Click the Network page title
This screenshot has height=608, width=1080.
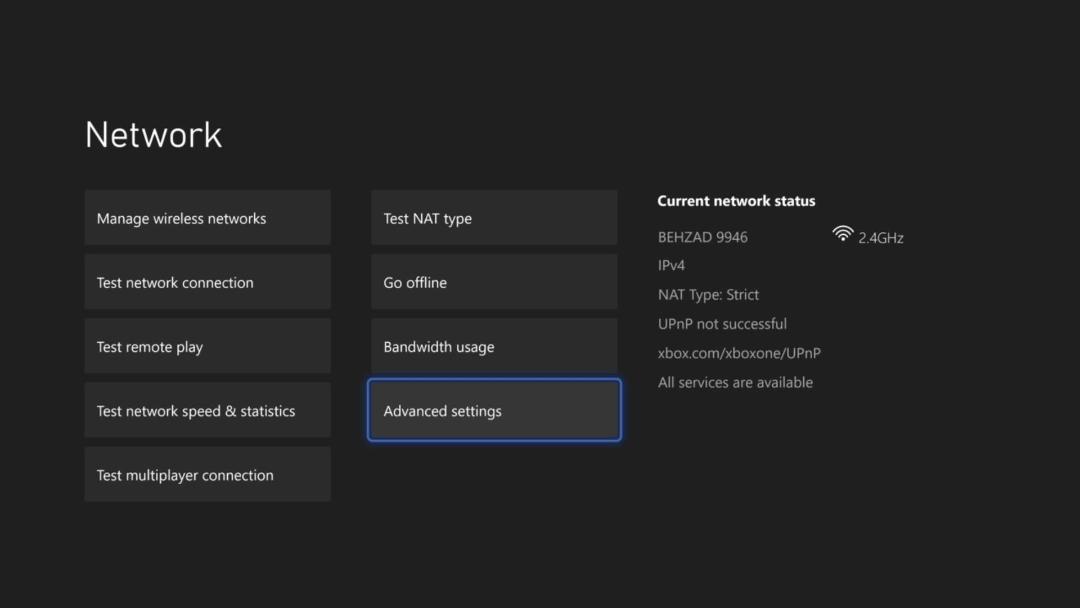[x=154, y=134]
